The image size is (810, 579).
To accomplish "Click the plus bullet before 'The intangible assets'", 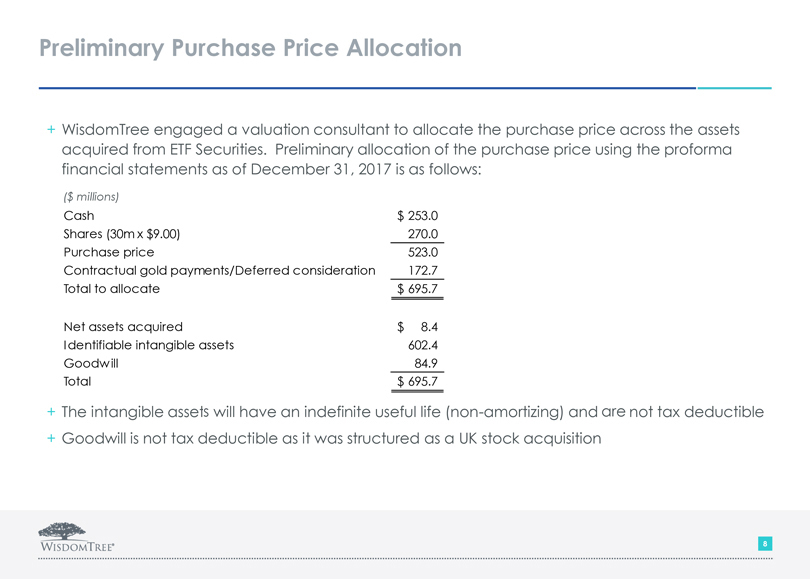I will (51, 412).
